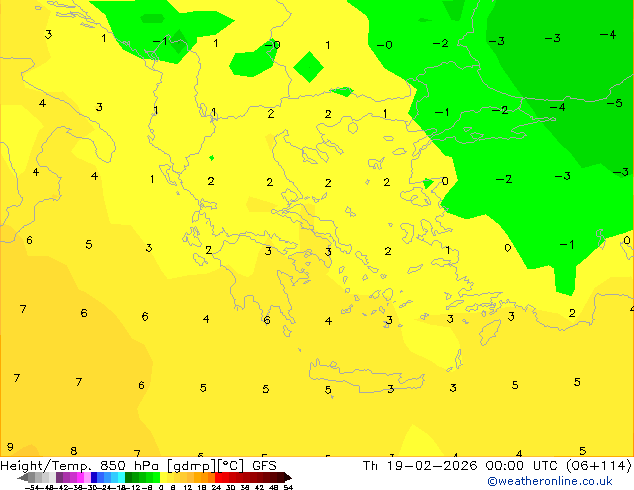Click the '8' temperature value on map
Image resolution: width=634 pixels, height=490 pixels.
pyautogui.click(x=74, y=450)
